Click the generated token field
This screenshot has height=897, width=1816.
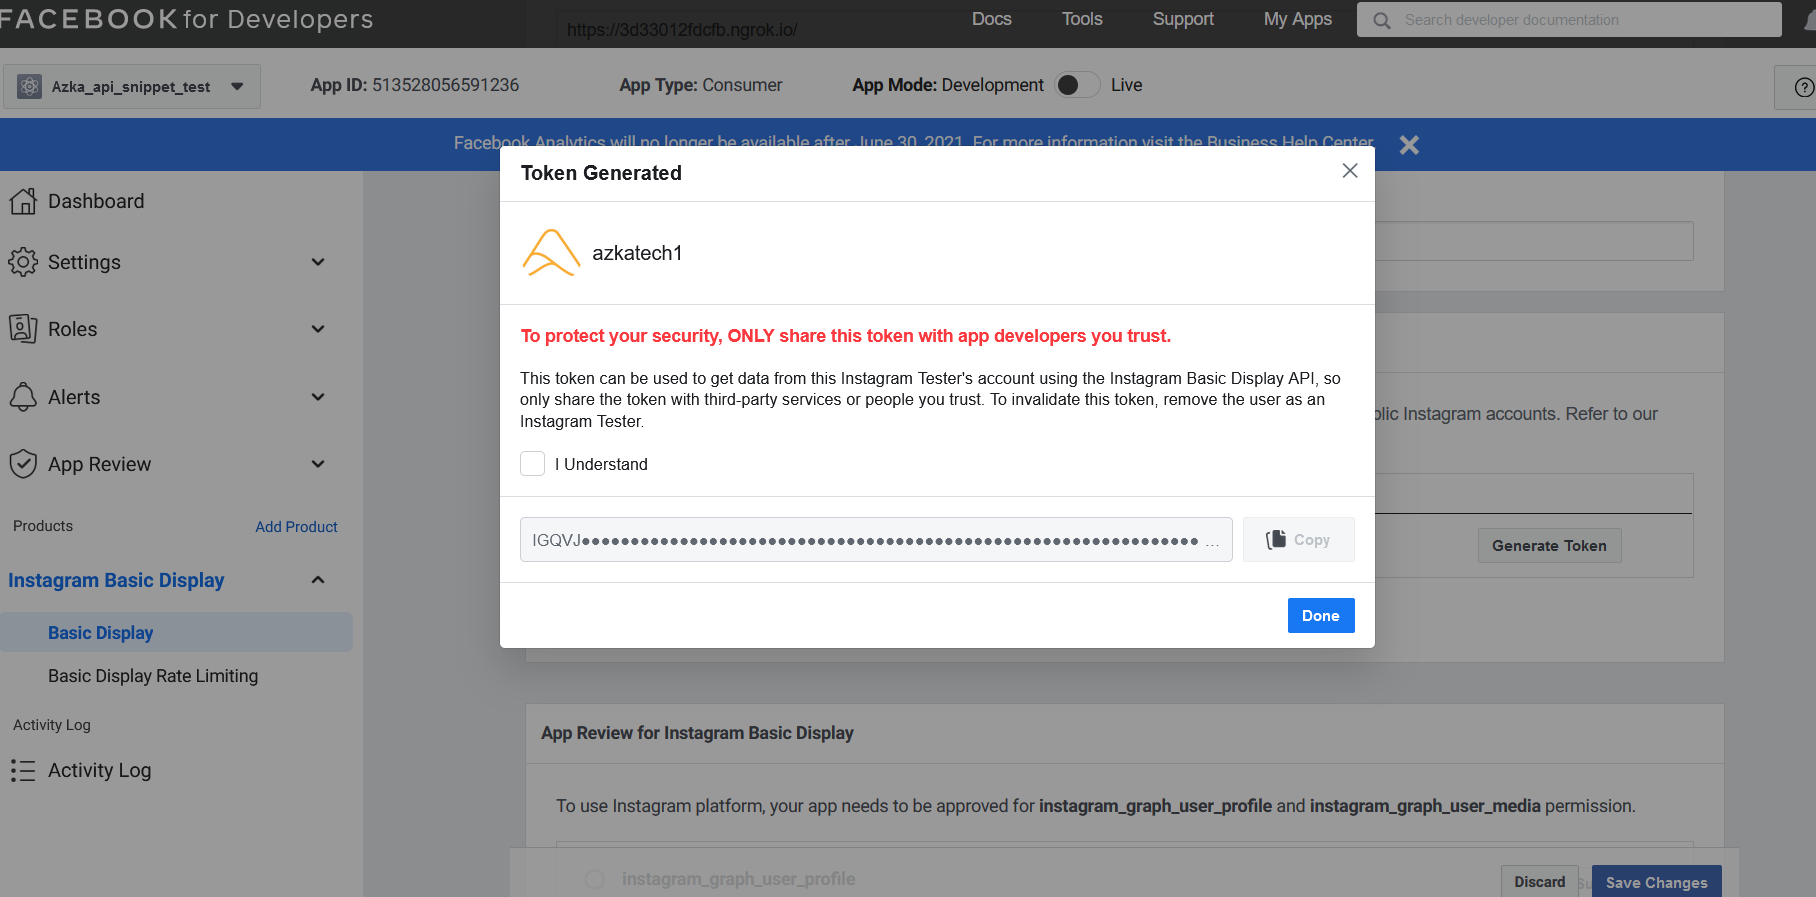click(875, 540)
